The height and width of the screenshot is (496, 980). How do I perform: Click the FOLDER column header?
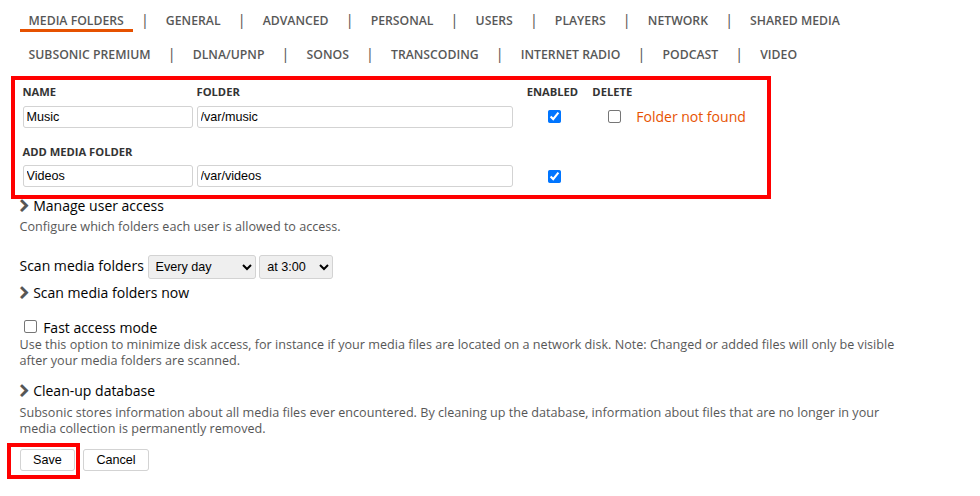pyautogui.click(x=218, y=92)
